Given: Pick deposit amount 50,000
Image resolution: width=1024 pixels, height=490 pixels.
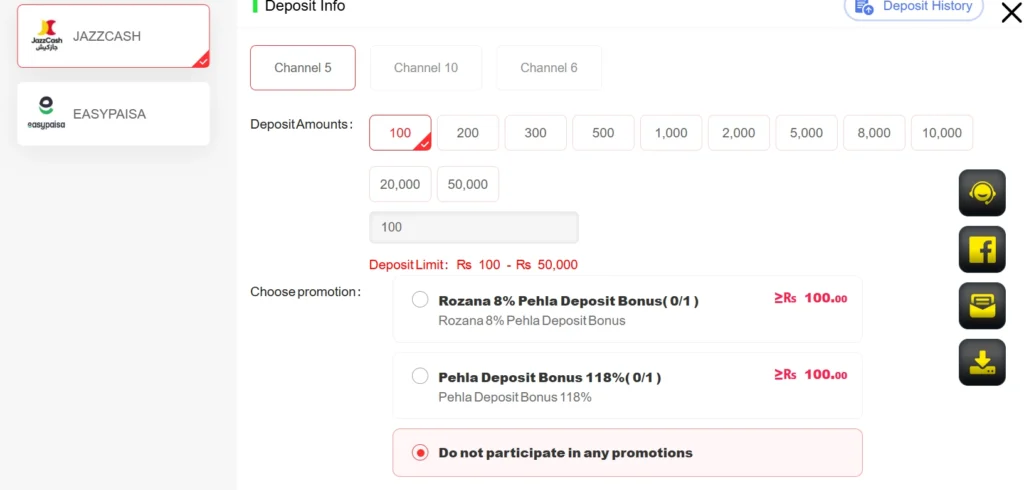Looking at the screenshot, I should tap(468, 184).
